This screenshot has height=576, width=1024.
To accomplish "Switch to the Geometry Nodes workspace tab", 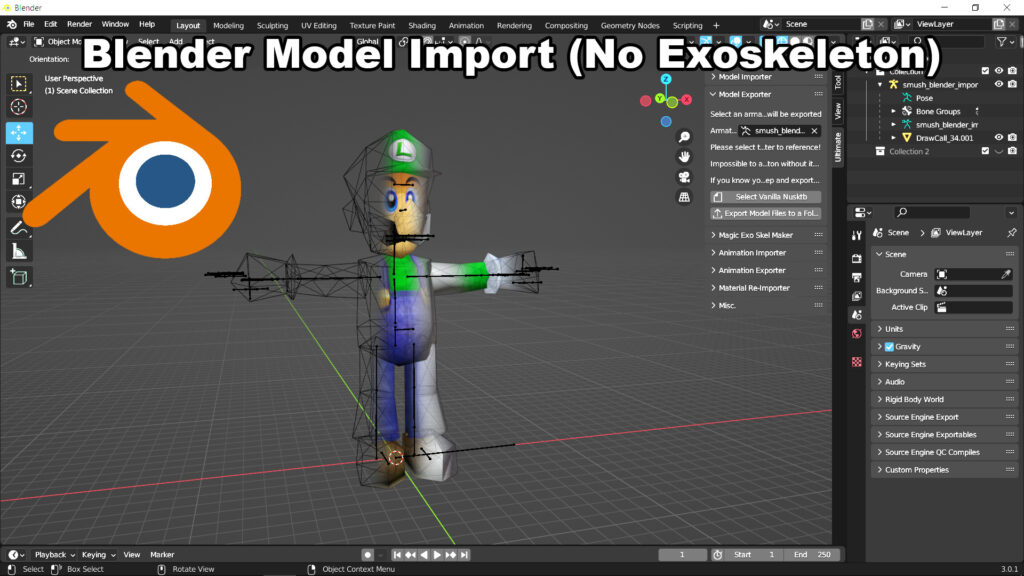I will (630, 25).
